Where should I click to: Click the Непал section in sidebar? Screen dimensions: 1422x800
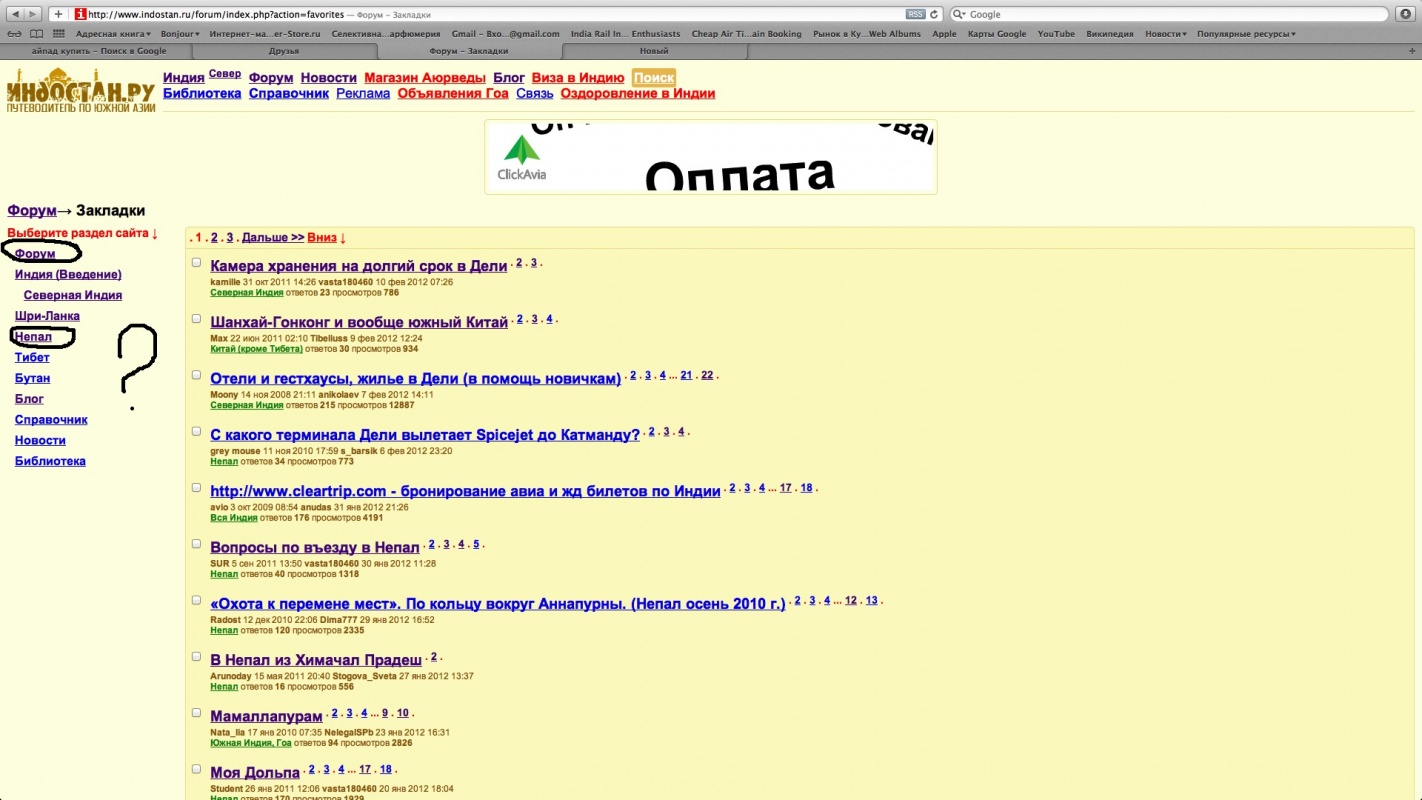click(33, 337)
